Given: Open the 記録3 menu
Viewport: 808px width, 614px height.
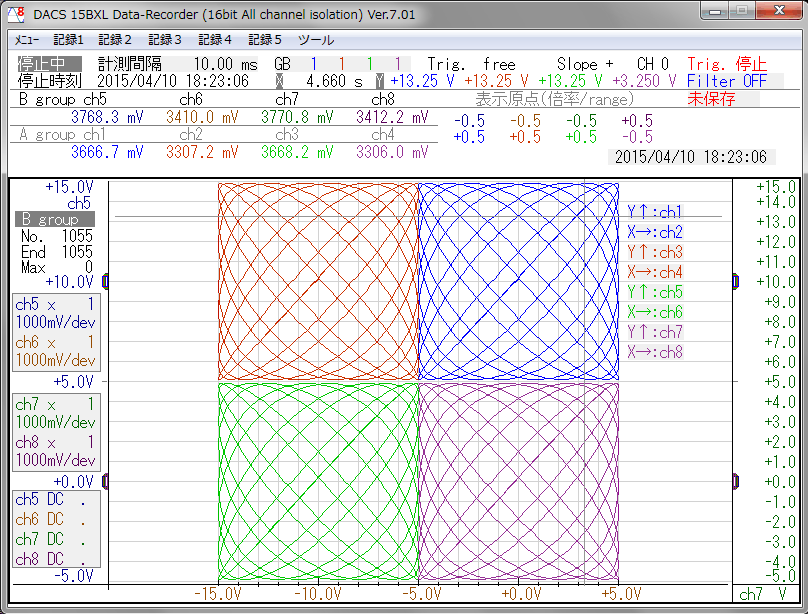Looking at the screenshot, I should (x=165, y=40).
